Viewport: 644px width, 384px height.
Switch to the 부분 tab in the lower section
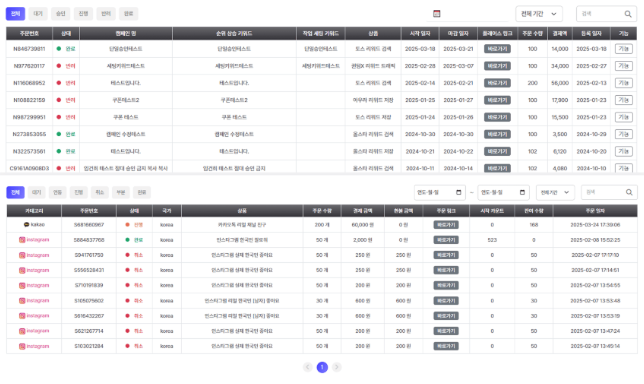pyautogui.click(x=120, y=192)
